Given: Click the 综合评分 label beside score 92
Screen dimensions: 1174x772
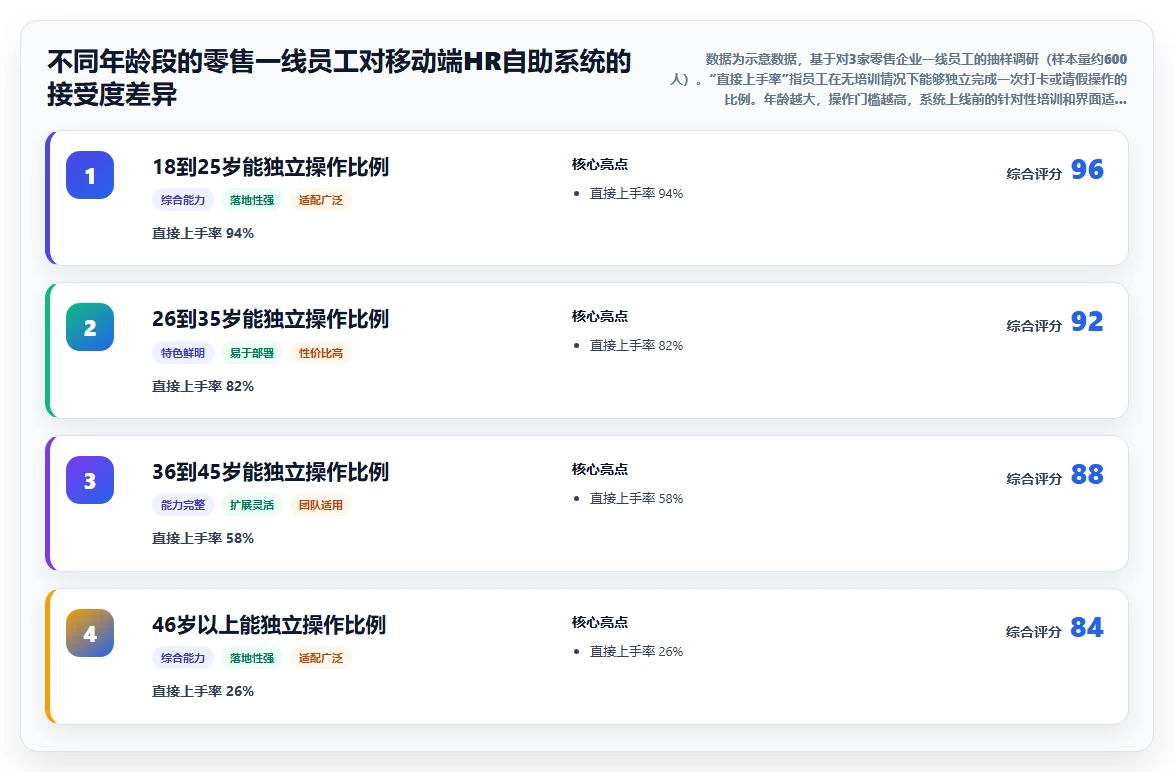Looking at the screenshot, I should click(x=1034, y=326).
